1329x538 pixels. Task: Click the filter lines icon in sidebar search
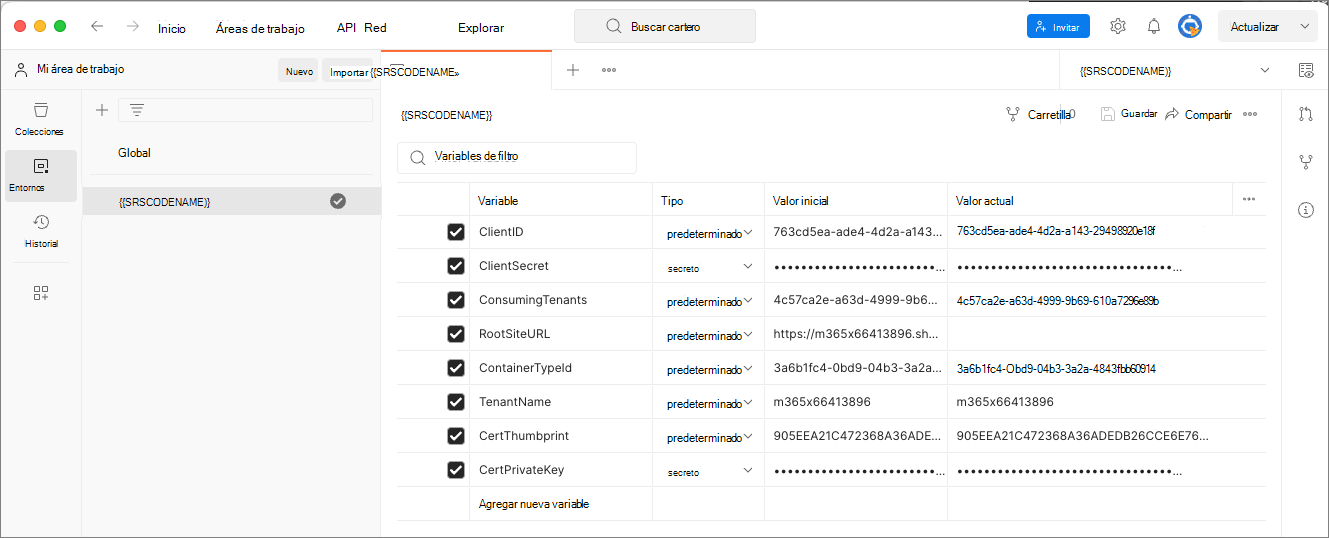[137, 110]
